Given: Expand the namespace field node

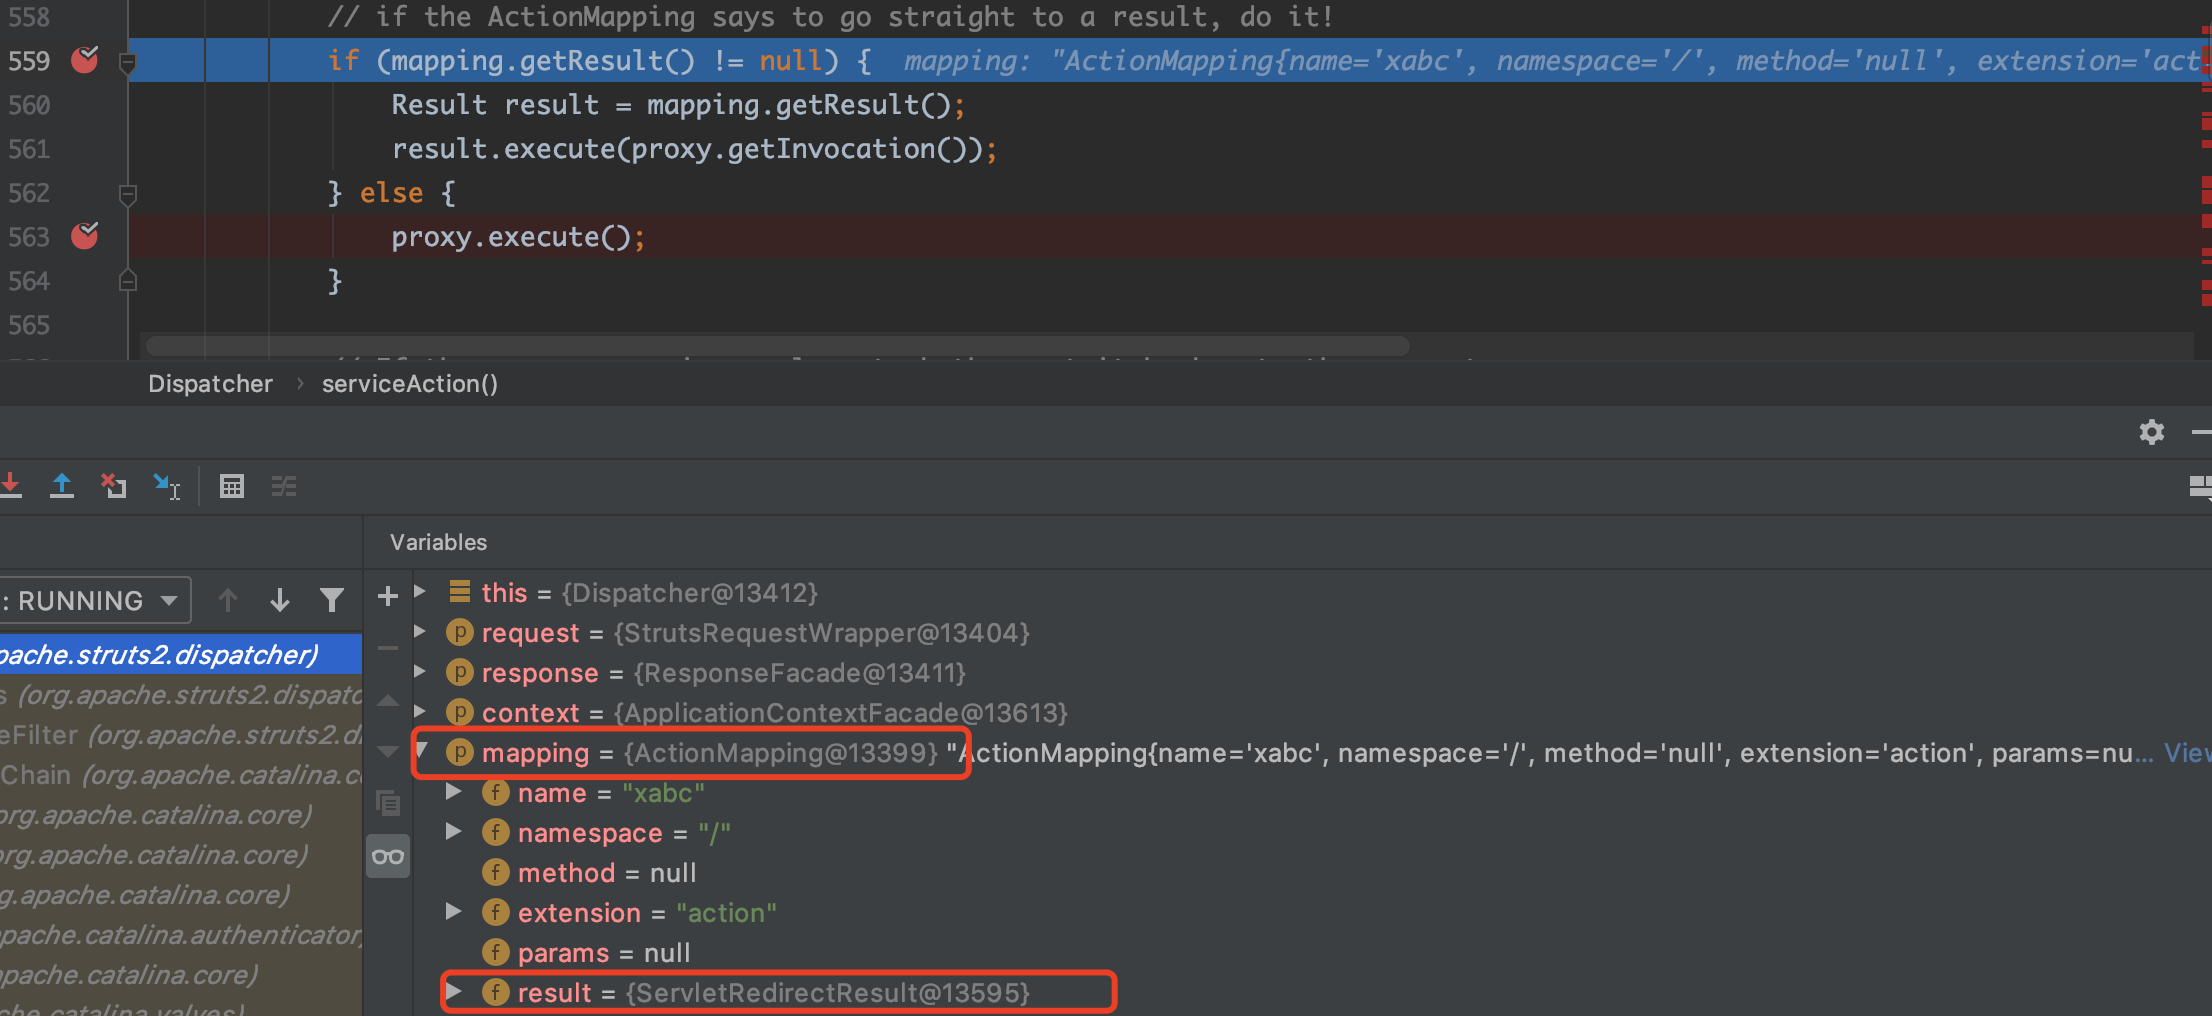Looking at the screenshot, I should [453, 831].
